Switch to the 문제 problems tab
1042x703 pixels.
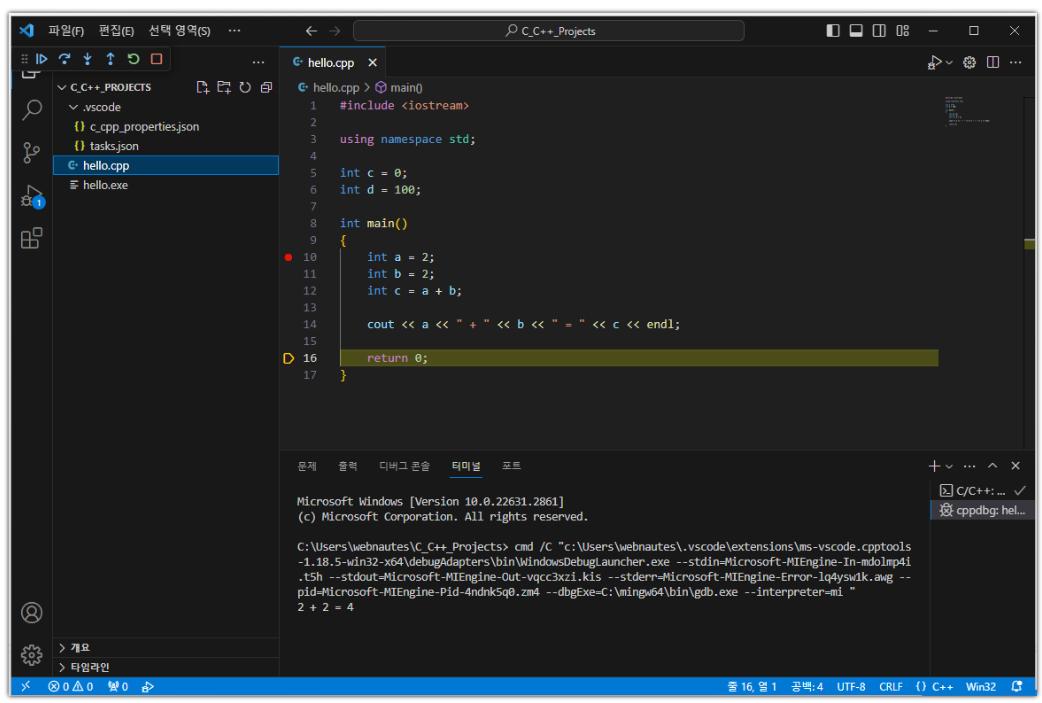(x=306, y=466)
